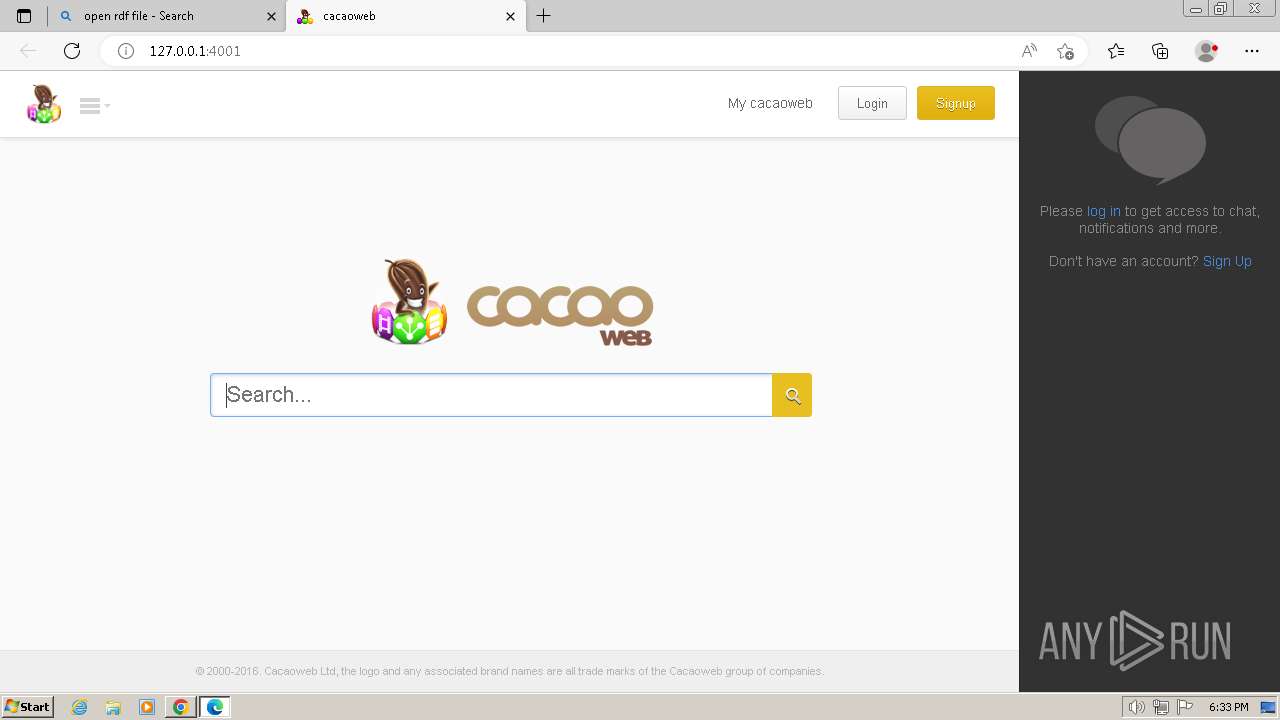1280x720 pixels.
Task: Open the tab actions menu icon
Action: pyautogui.click(x=24, y=16)
